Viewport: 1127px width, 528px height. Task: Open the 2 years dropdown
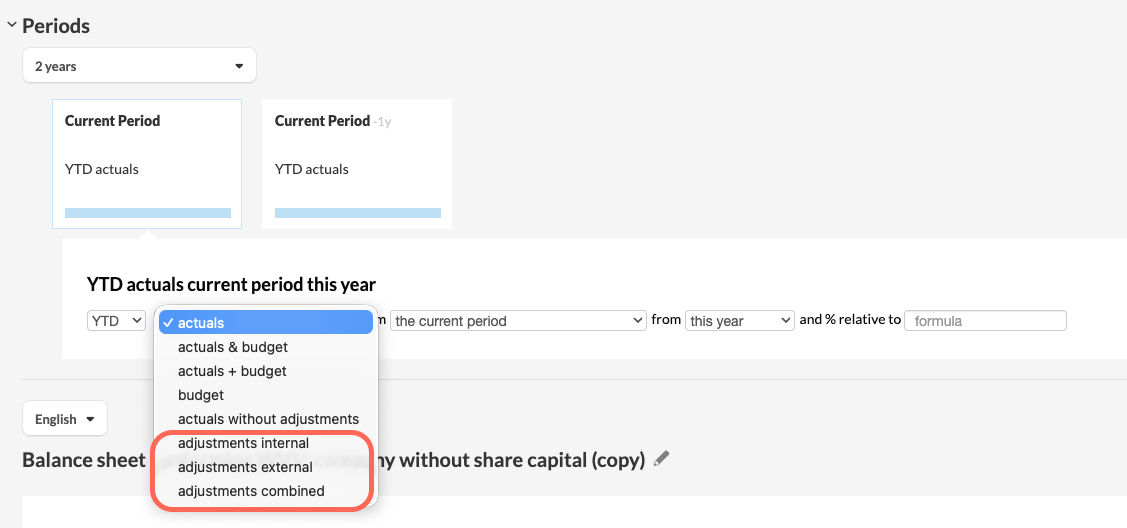139,66
